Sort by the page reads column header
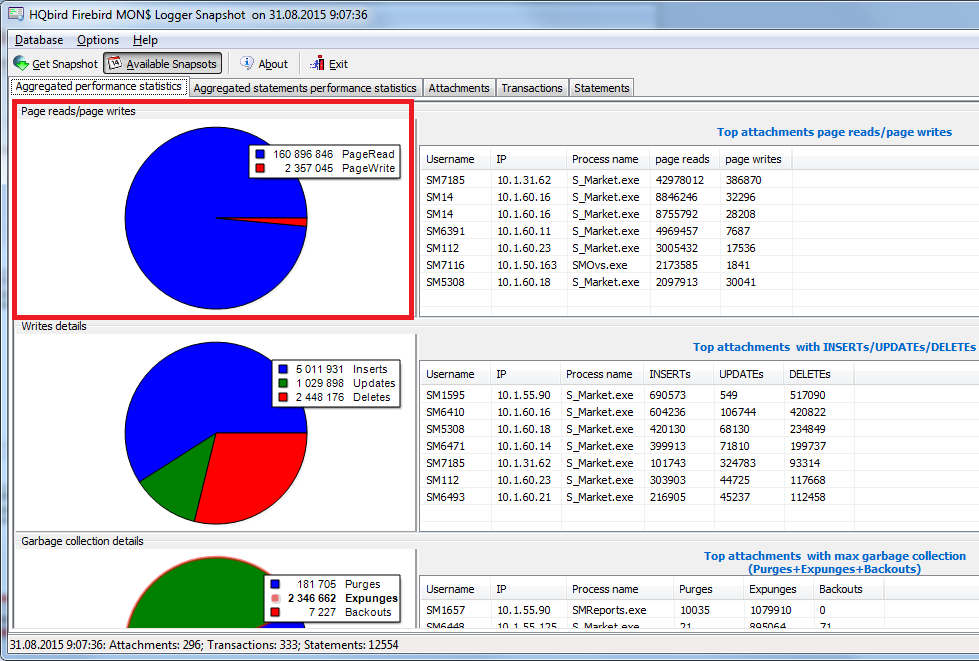This screenshot has width=979, height=661. pos(682,159)
